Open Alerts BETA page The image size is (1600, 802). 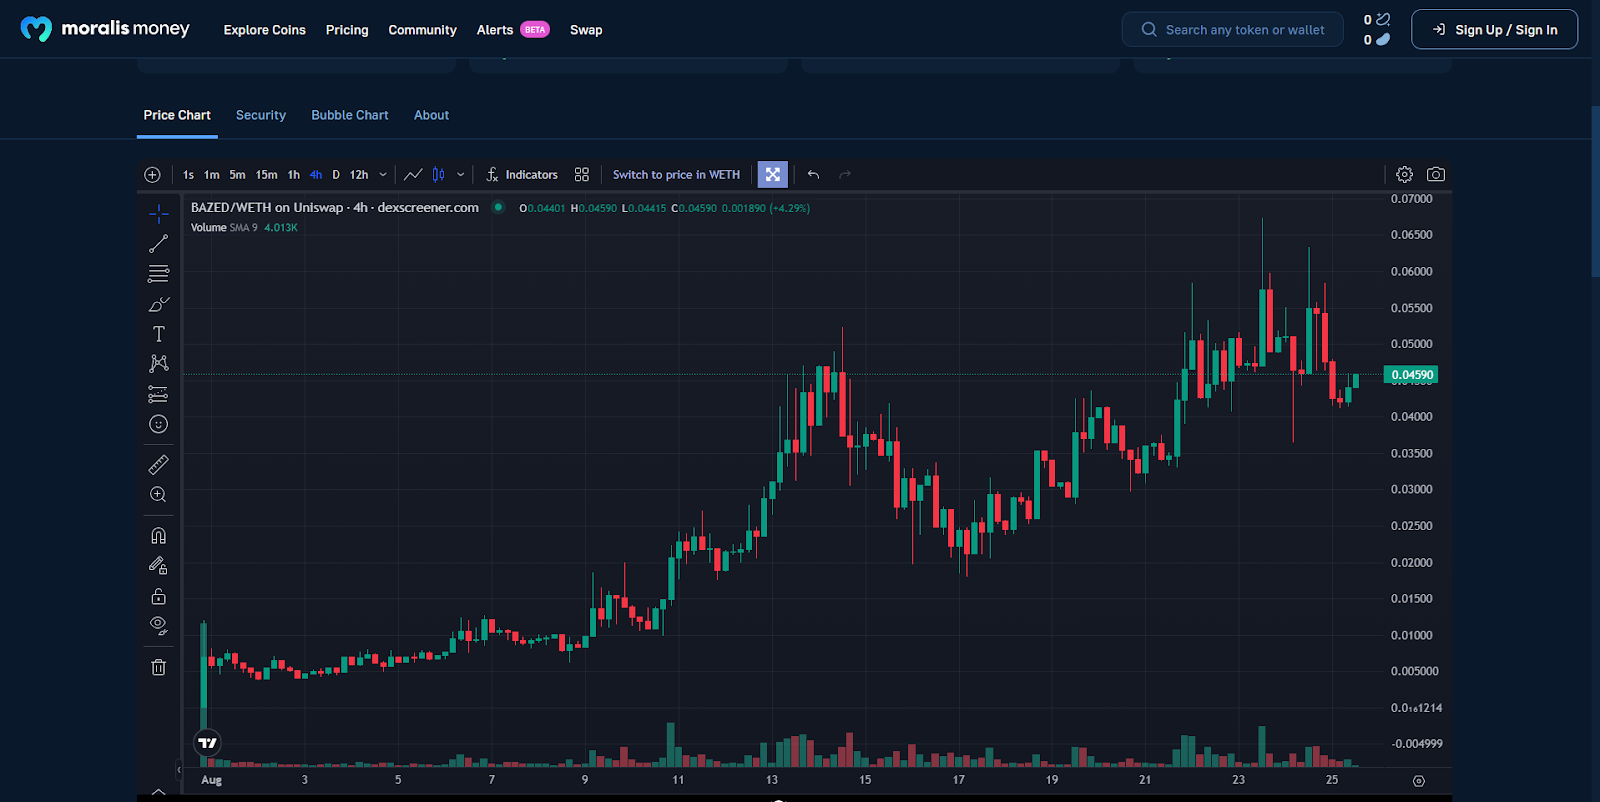(513, 30)
